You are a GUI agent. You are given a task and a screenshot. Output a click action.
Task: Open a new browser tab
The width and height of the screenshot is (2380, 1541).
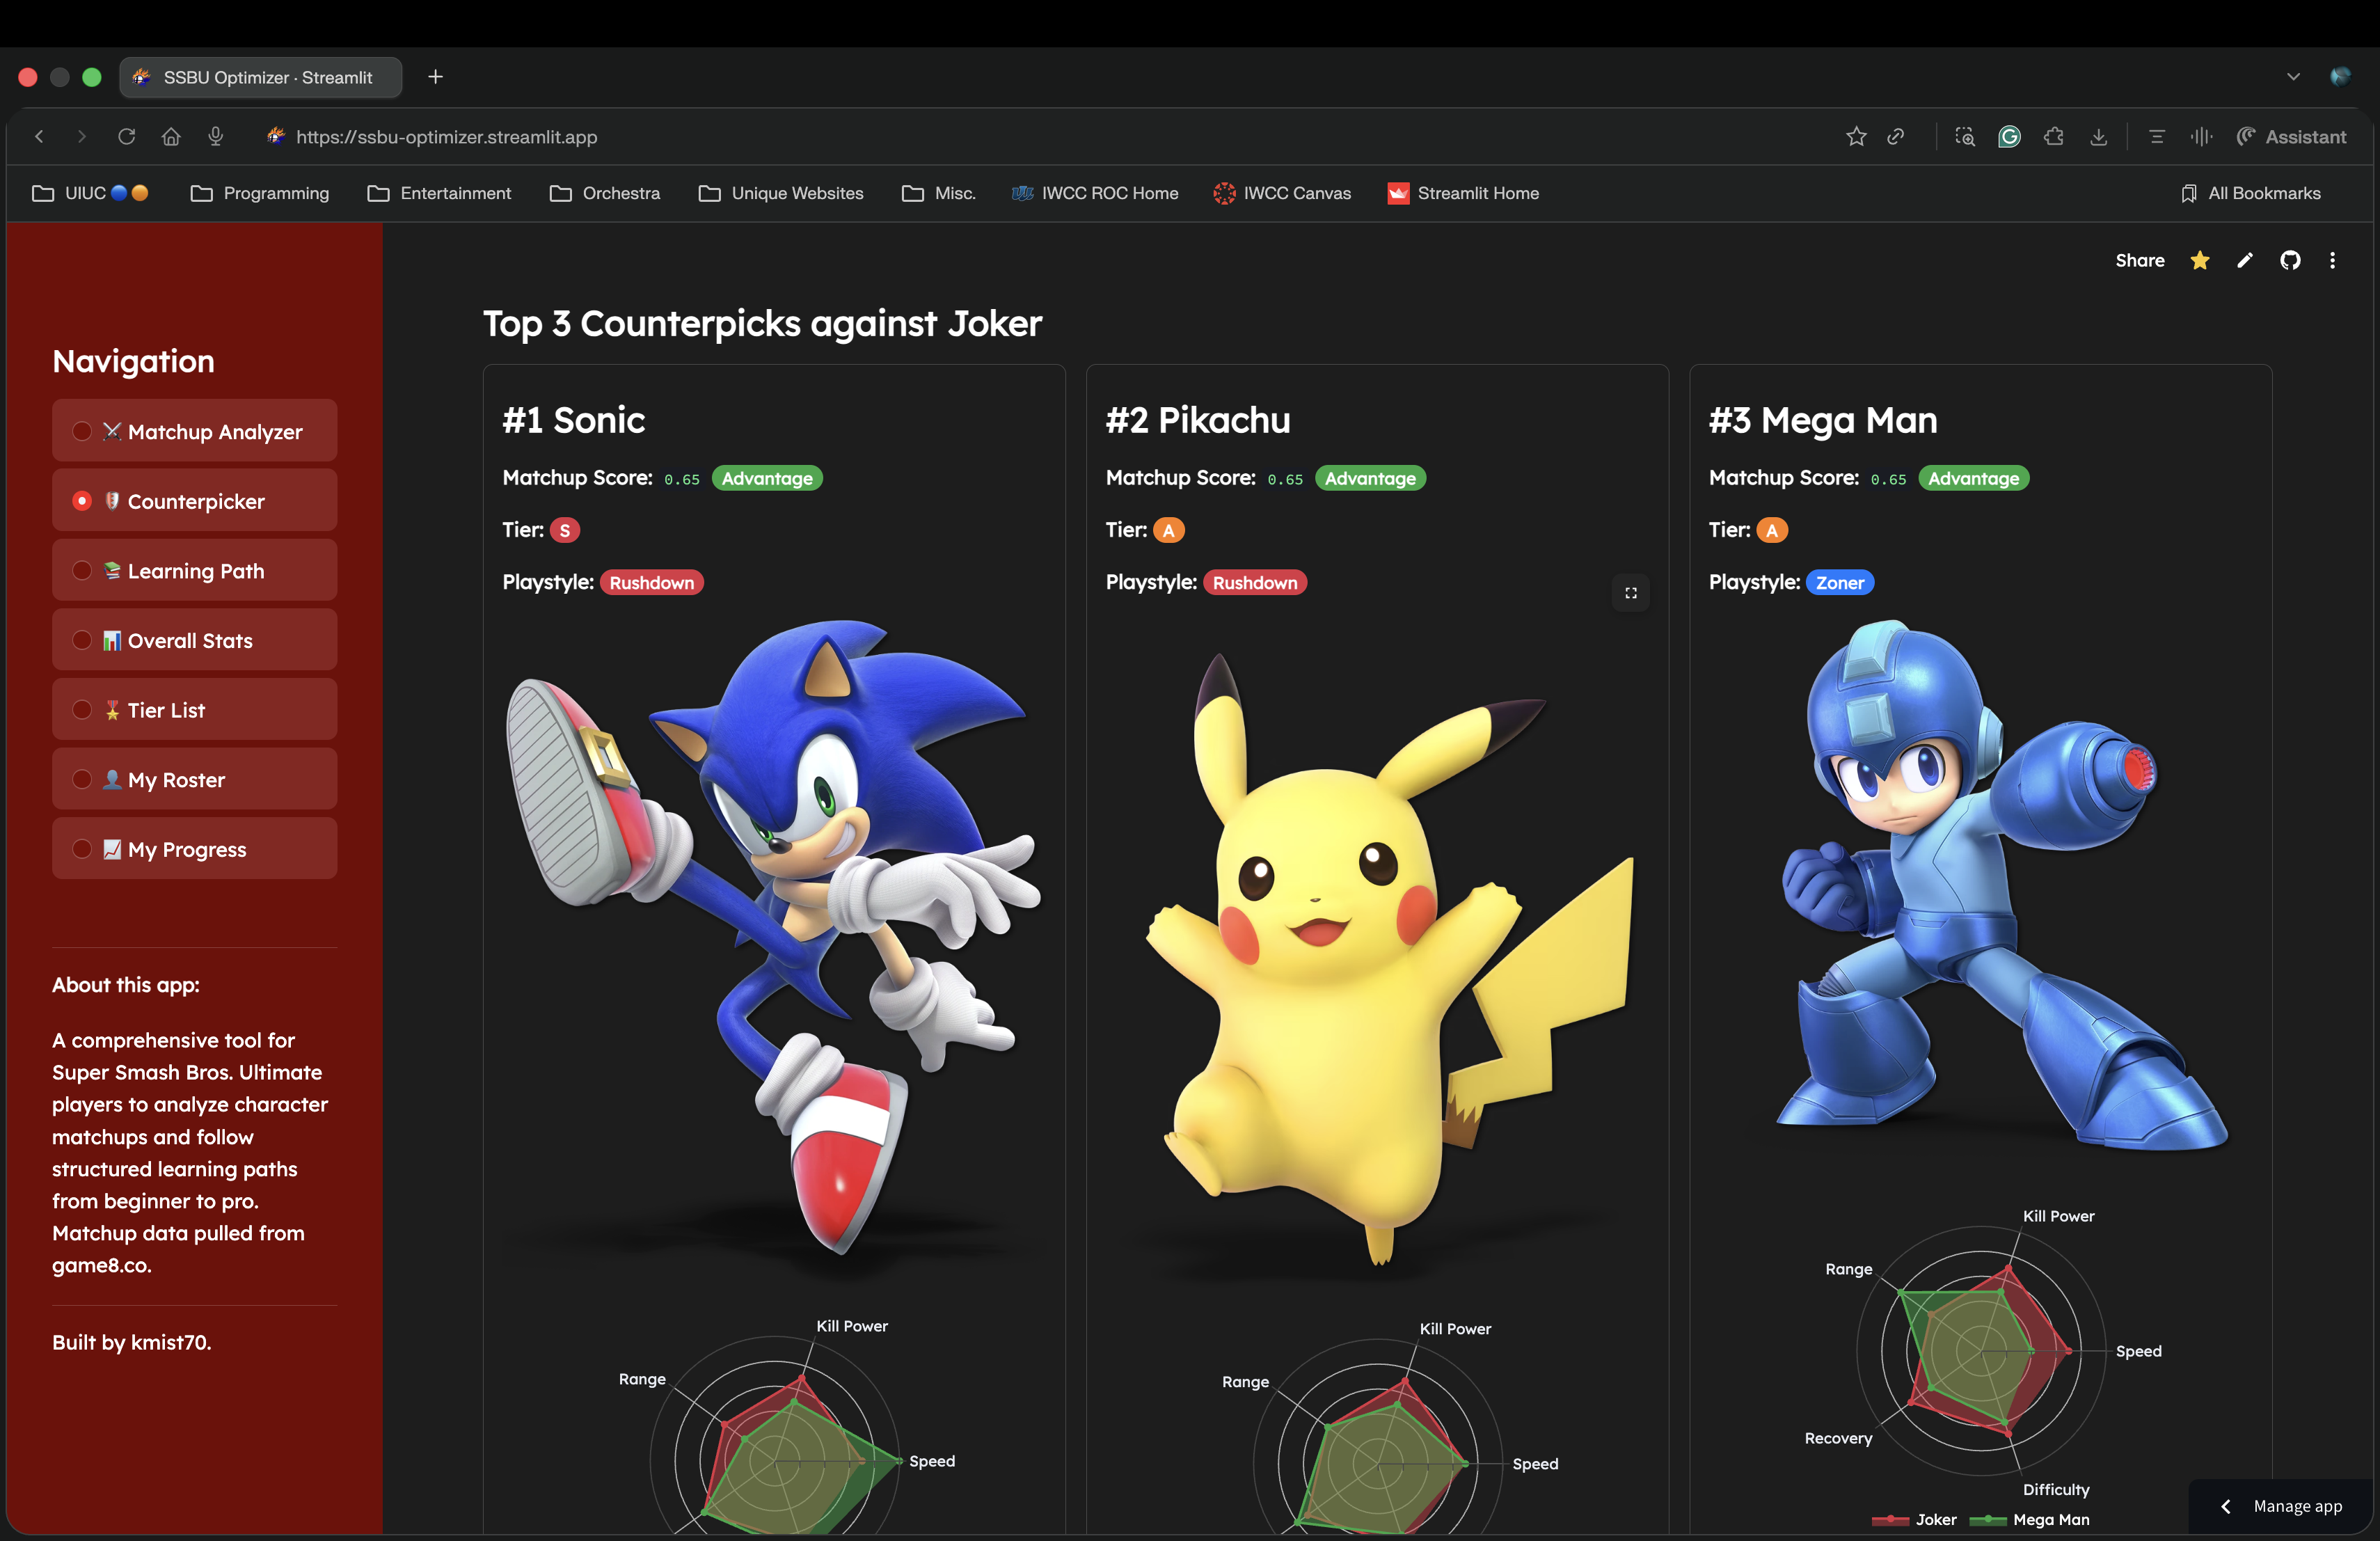pyautogui.click(x=435, y=77)
